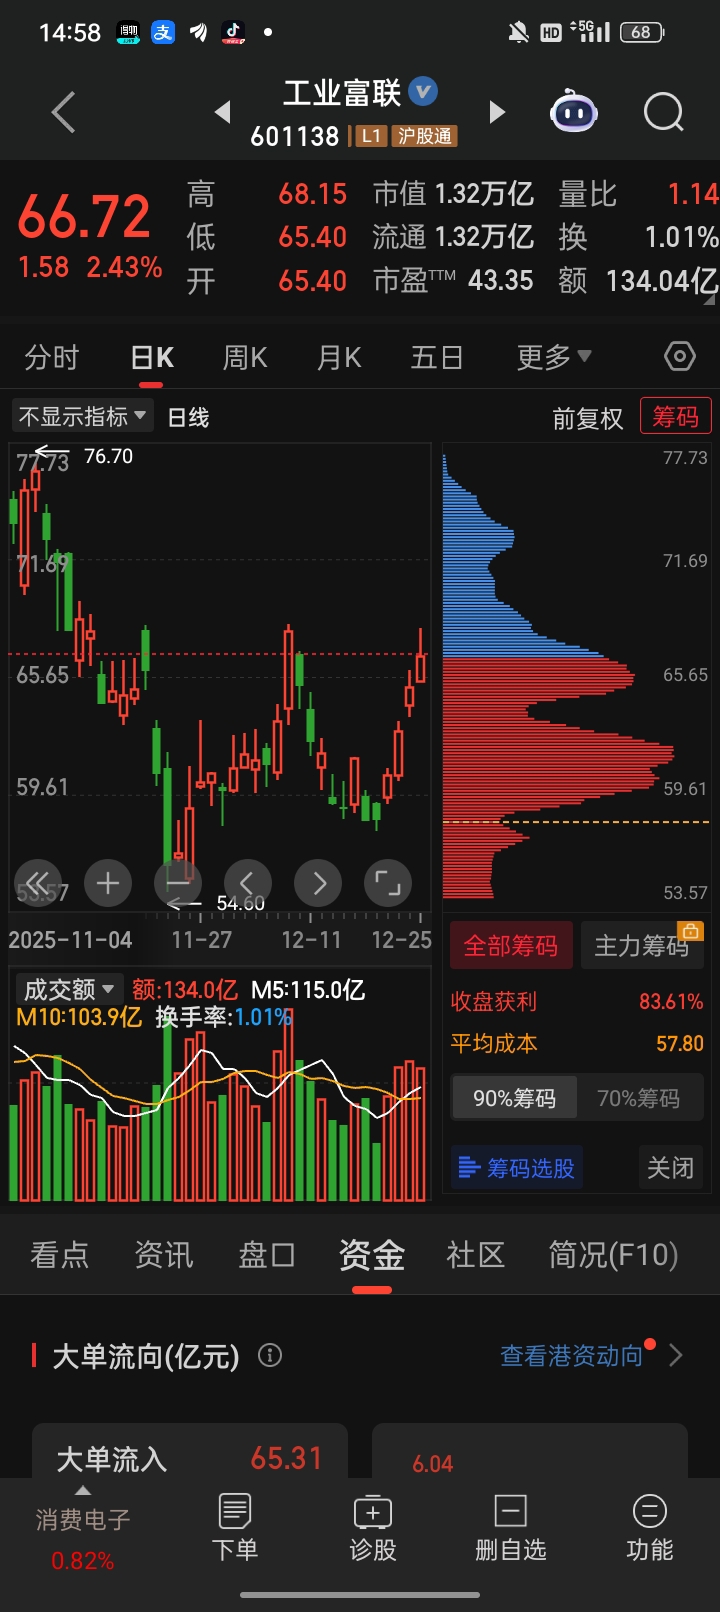Select 70%筹码 range
Viewport: 720px width, 1612px height.
pos(638,1098)
